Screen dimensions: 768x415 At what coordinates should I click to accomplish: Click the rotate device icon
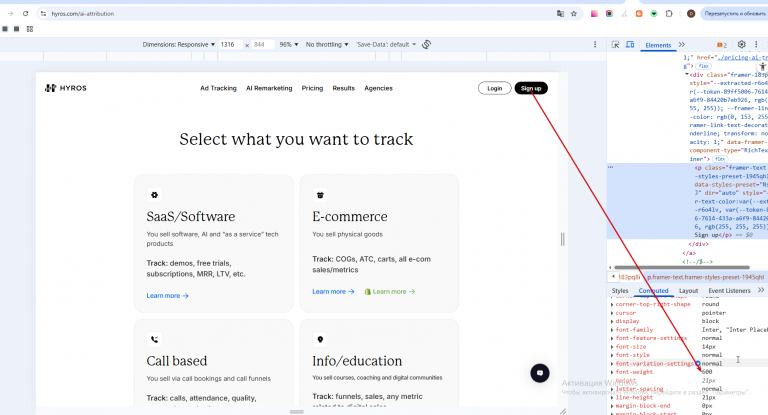[427, 45]
